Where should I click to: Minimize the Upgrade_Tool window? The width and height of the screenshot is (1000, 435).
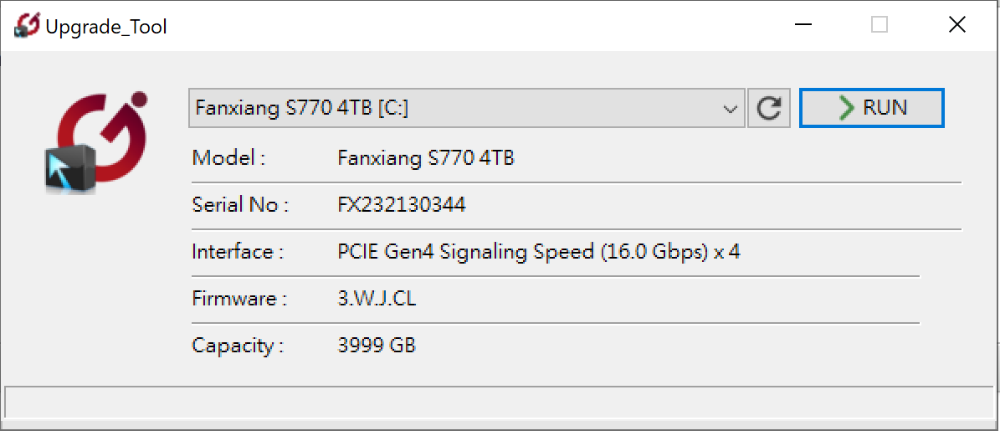click(802, 26)
